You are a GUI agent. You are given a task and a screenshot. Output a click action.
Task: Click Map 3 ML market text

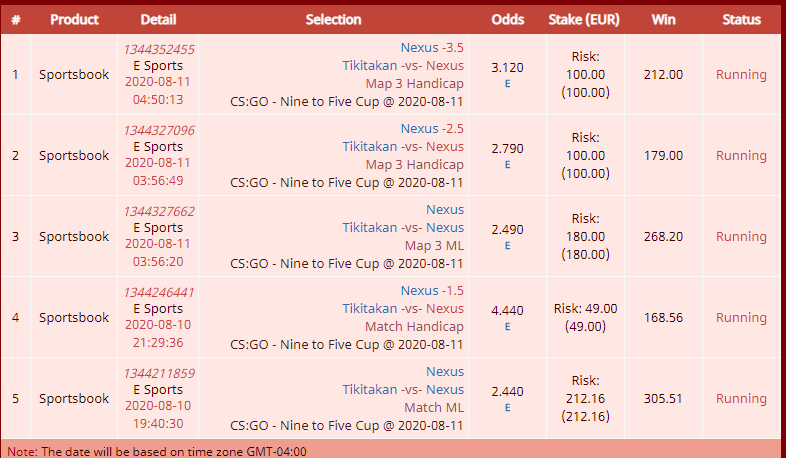434,246
